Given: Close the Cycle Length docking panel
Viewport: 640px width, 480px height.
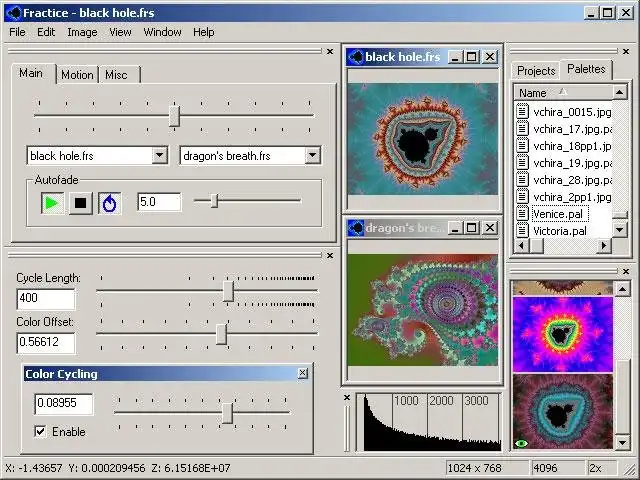Looking at the screenshot, I should [x=330, y=256].
